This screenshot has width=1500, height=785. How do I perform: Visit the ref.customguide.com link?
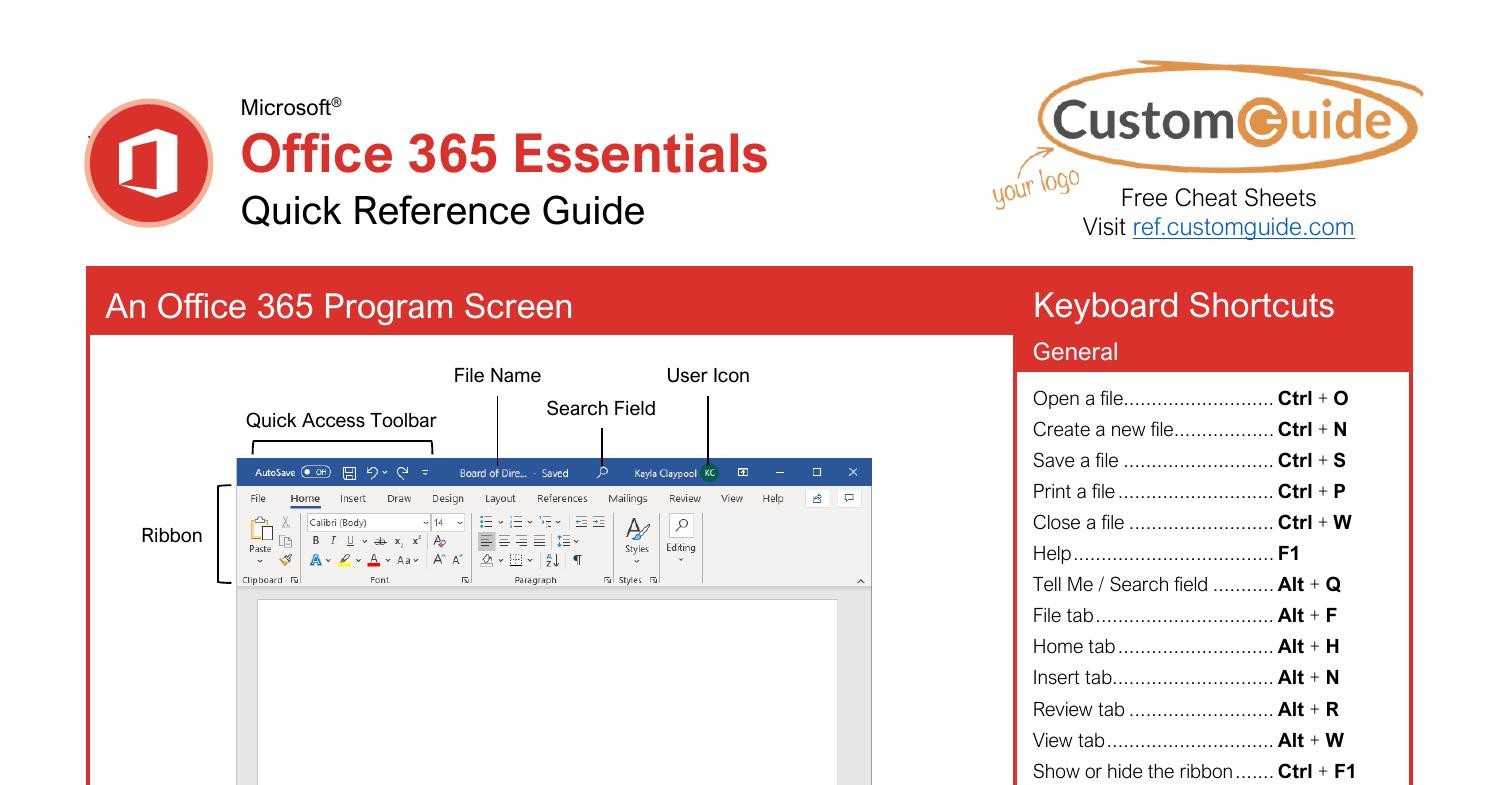coord(1243,227)
